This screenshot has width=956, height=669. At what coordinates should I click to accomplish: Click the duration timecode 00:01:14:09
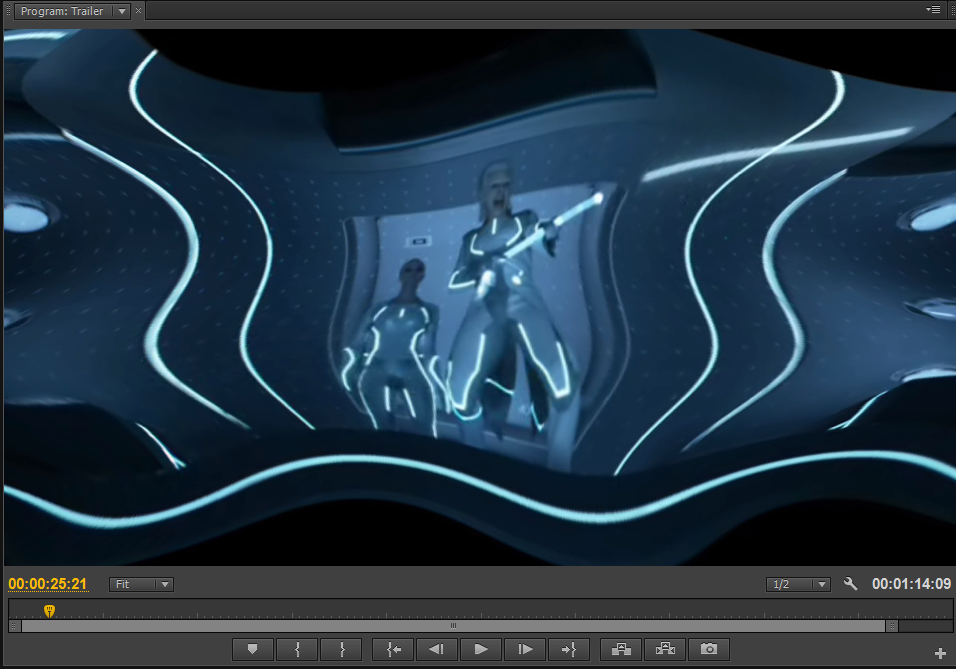point(911,584)
